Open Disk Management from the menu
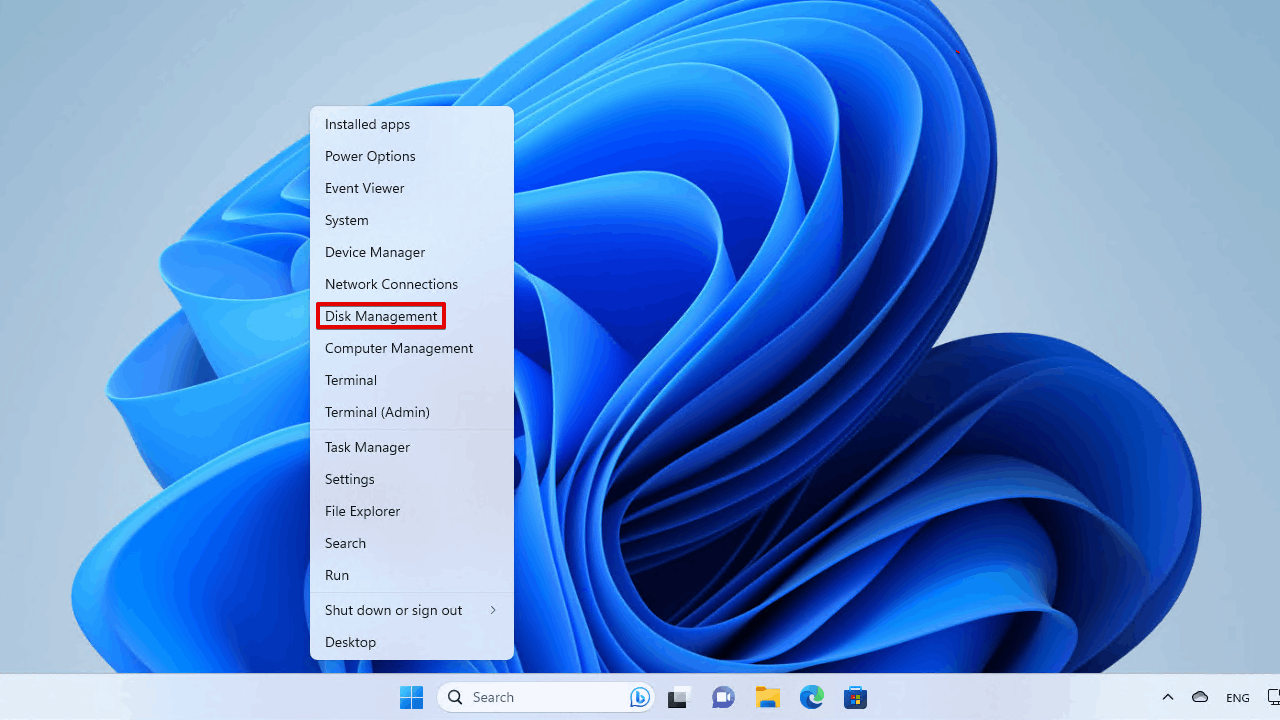Image resolution: width=1280 pixels, height=720 pixels. coord(412,316)
